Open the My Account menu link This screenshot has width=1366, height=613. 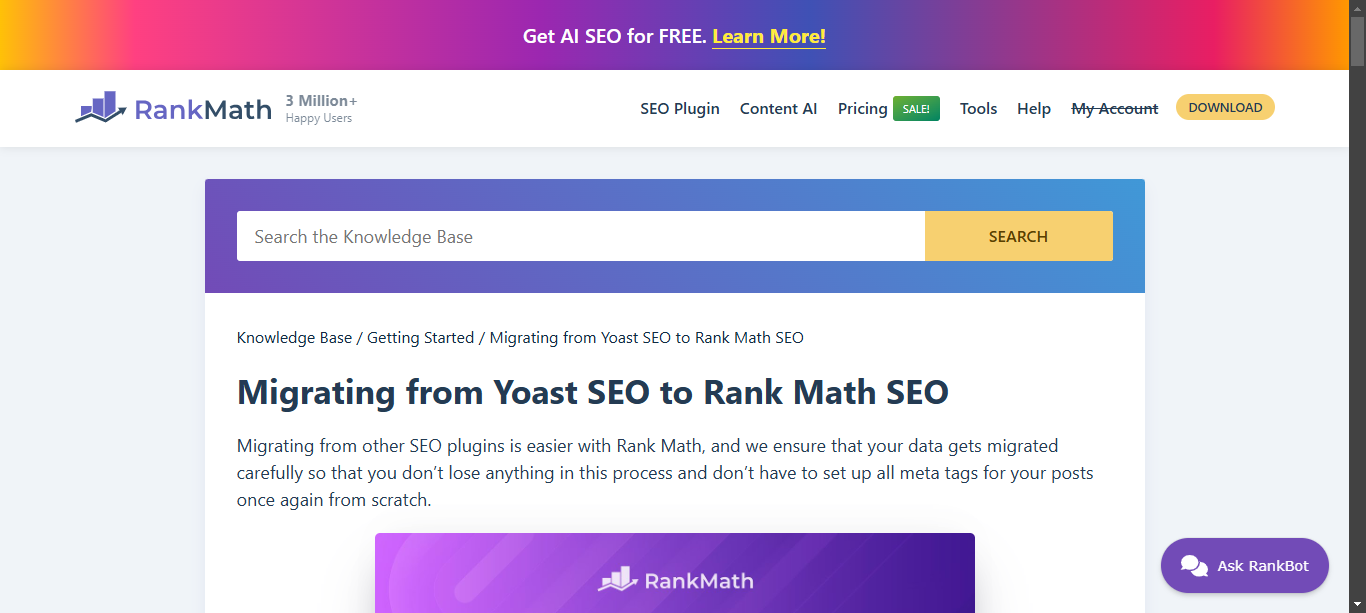pyautogui.click(x=1115, y=109)
